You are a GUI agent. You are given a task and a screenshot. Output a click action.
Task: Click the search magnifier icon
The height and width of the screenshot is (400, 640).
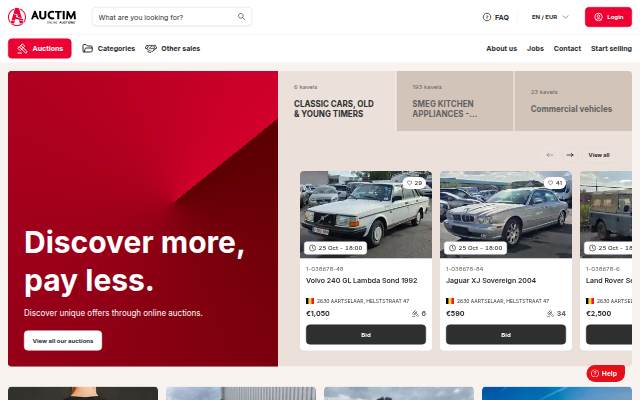coord(242,17)
